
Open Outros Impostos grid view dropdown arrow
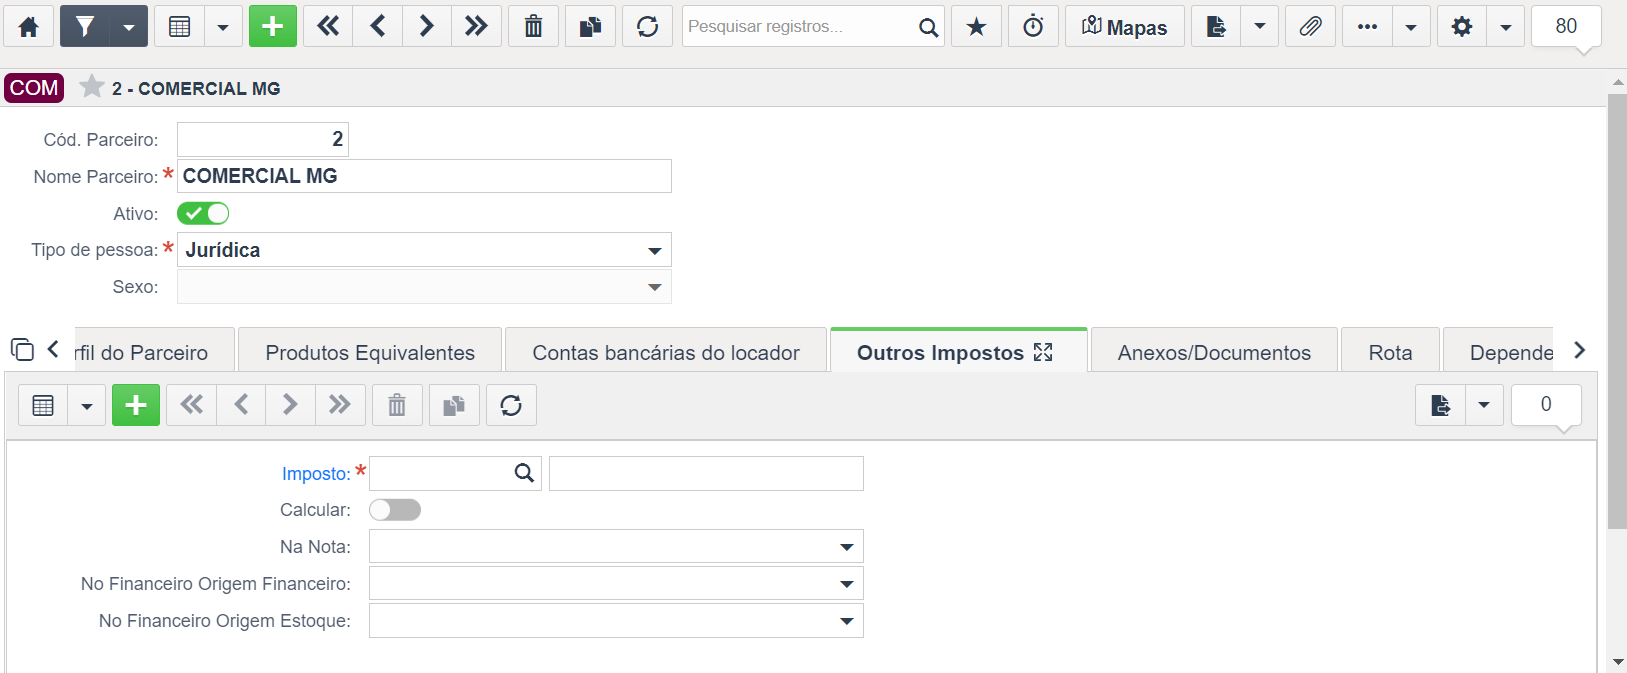87,405
